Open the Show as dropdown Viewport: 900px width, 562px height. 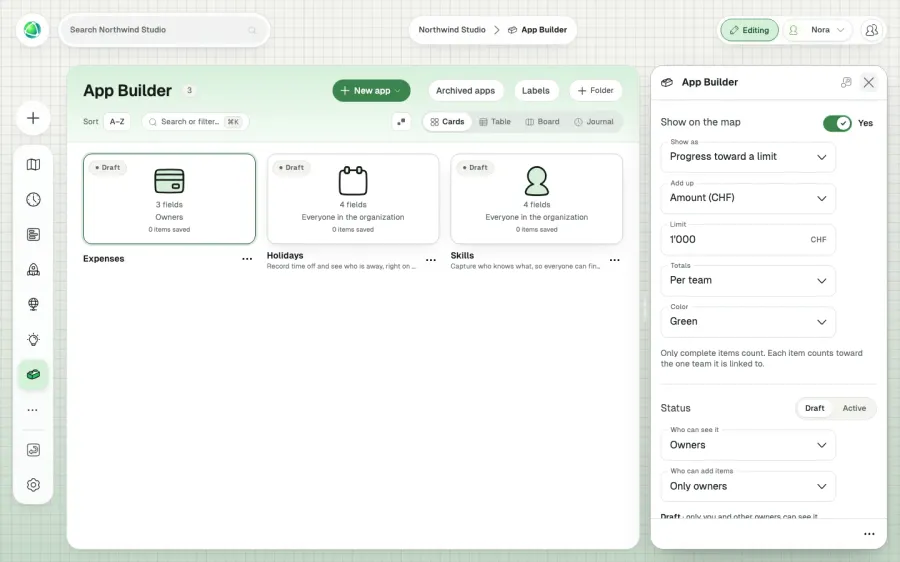(x=748, y=157)
